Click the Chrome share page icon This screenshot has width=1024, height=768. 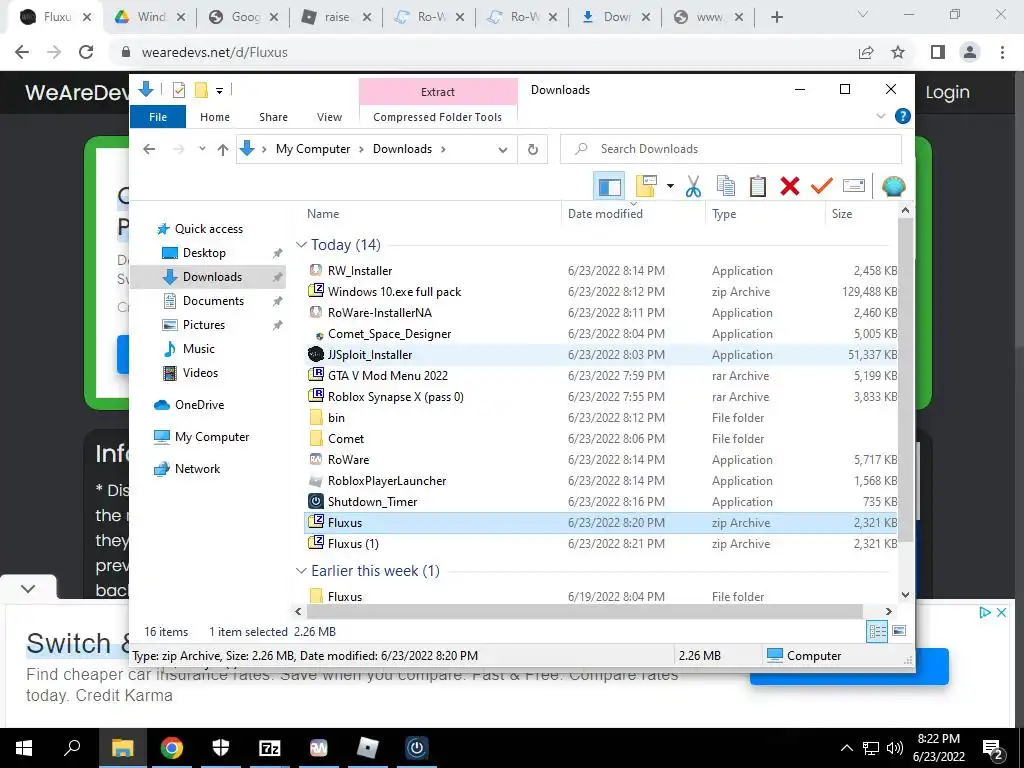866,52
